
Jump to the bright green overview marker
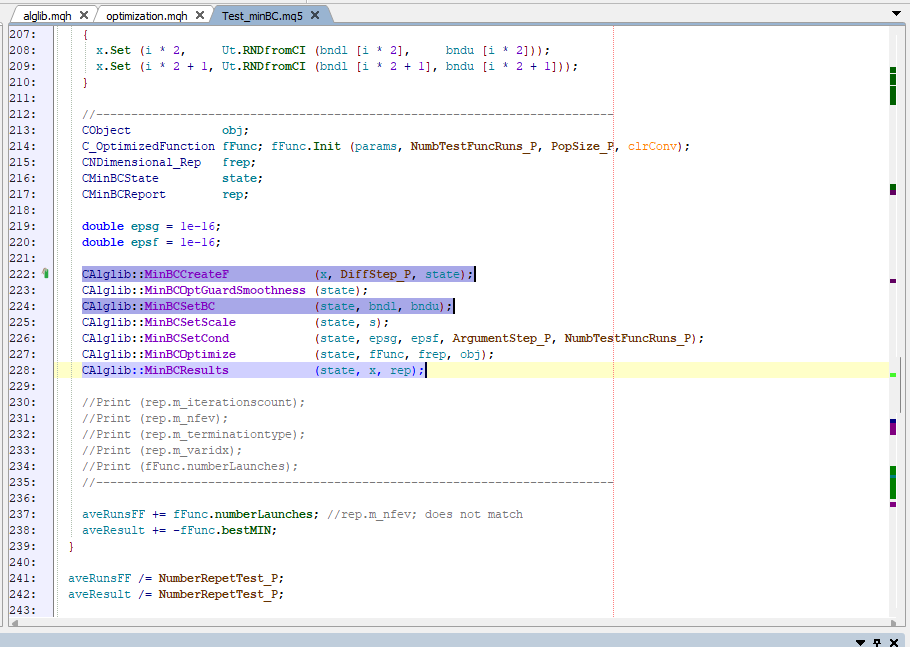893,375
